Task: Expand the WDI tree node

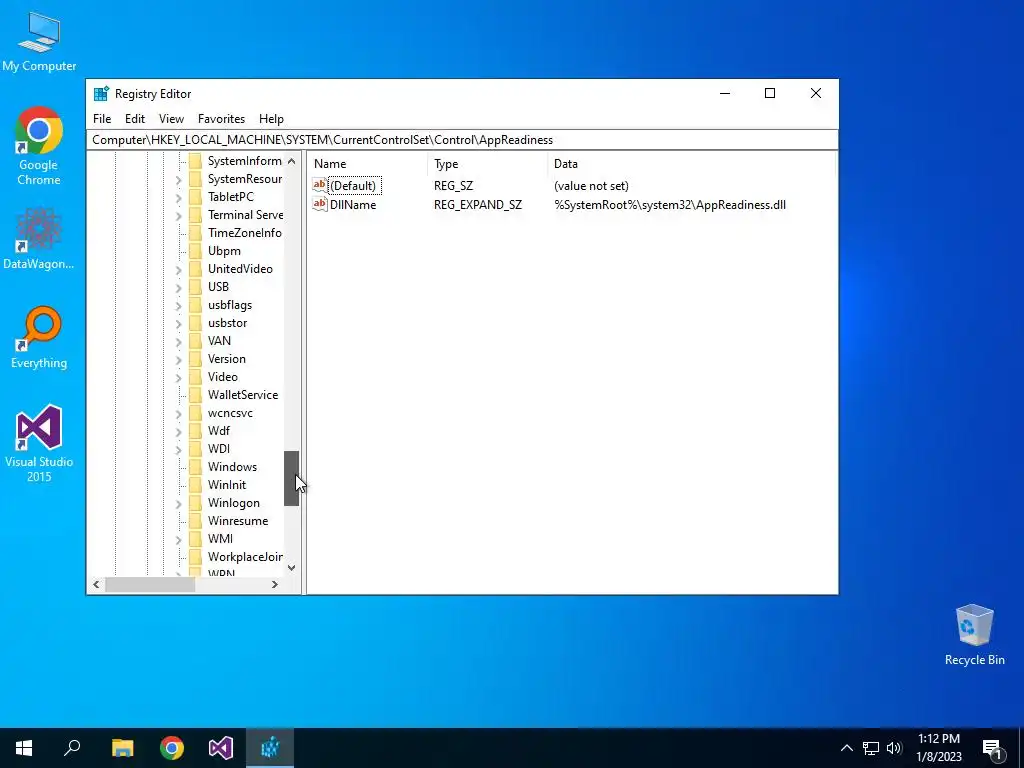Action: (x=178, y=449)
